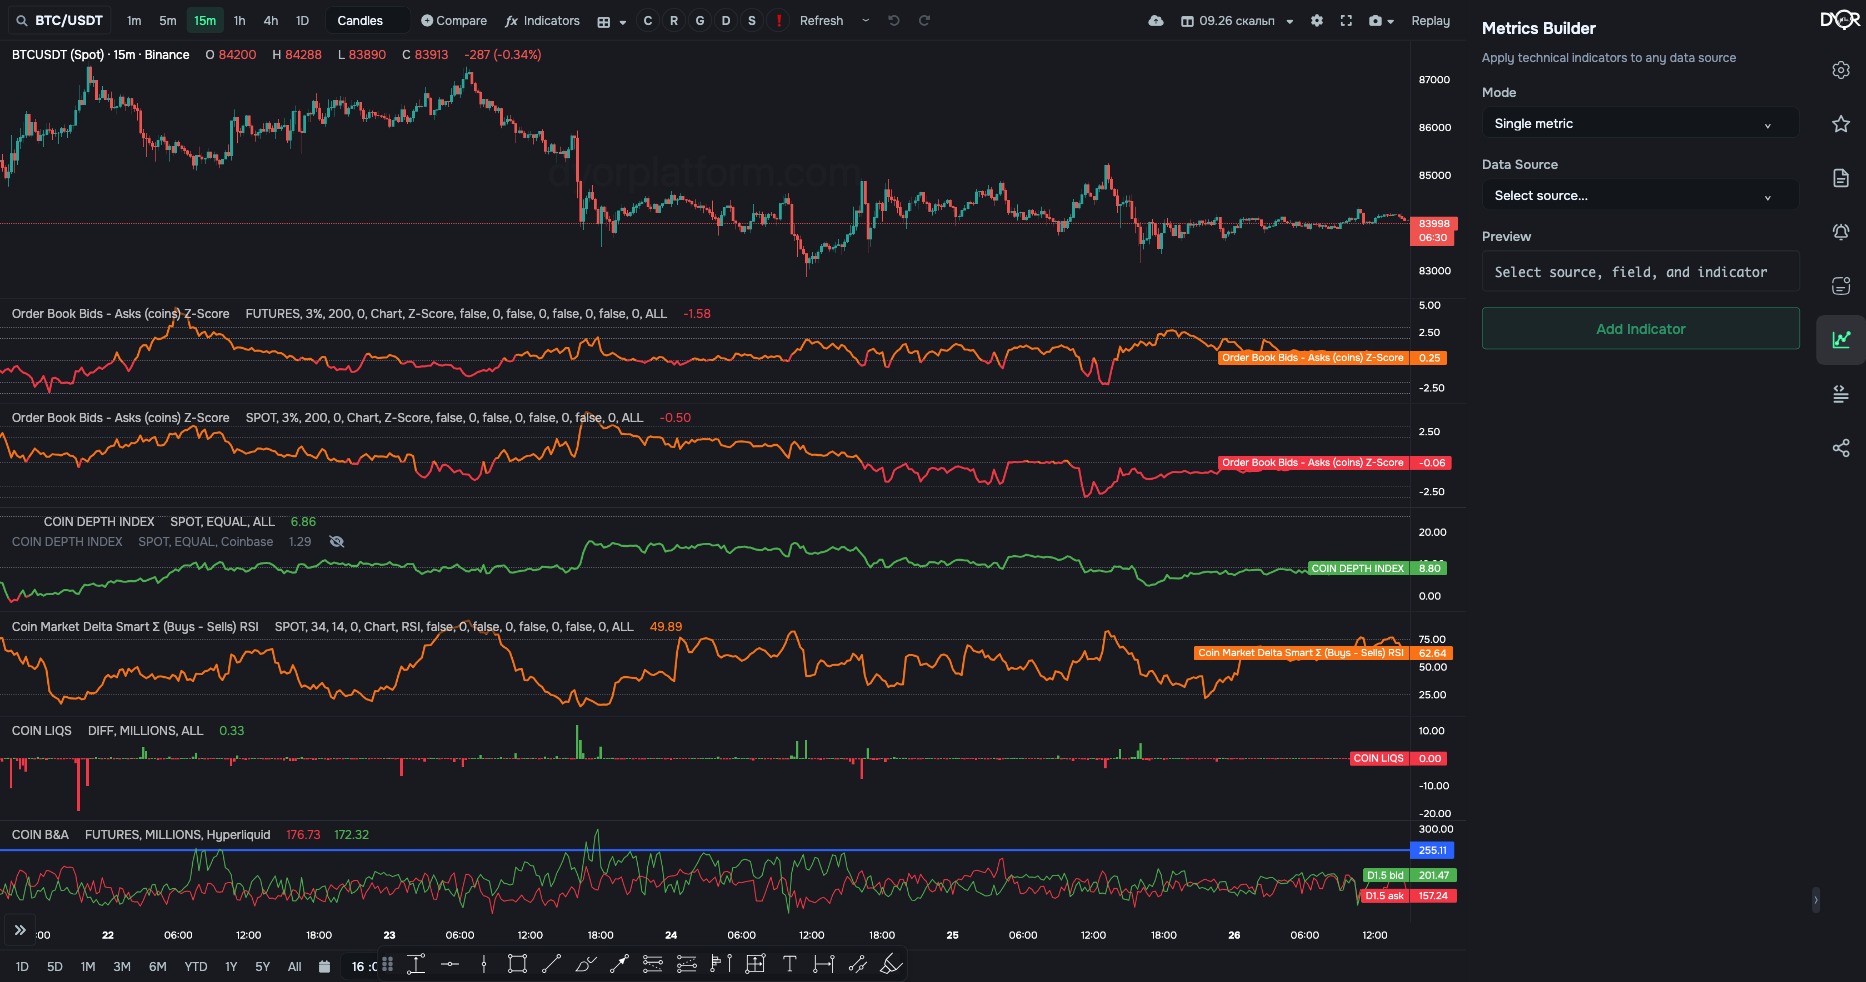The image size is (1866, 982).
Task: Select the rectangle drawing tool
Action: 517,964
